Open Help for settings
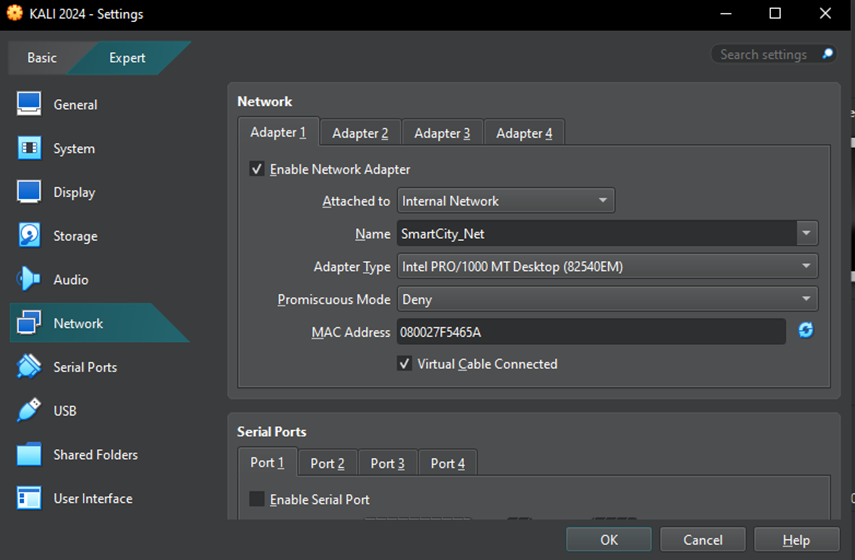855x560 pixels. tap(796, 540)
